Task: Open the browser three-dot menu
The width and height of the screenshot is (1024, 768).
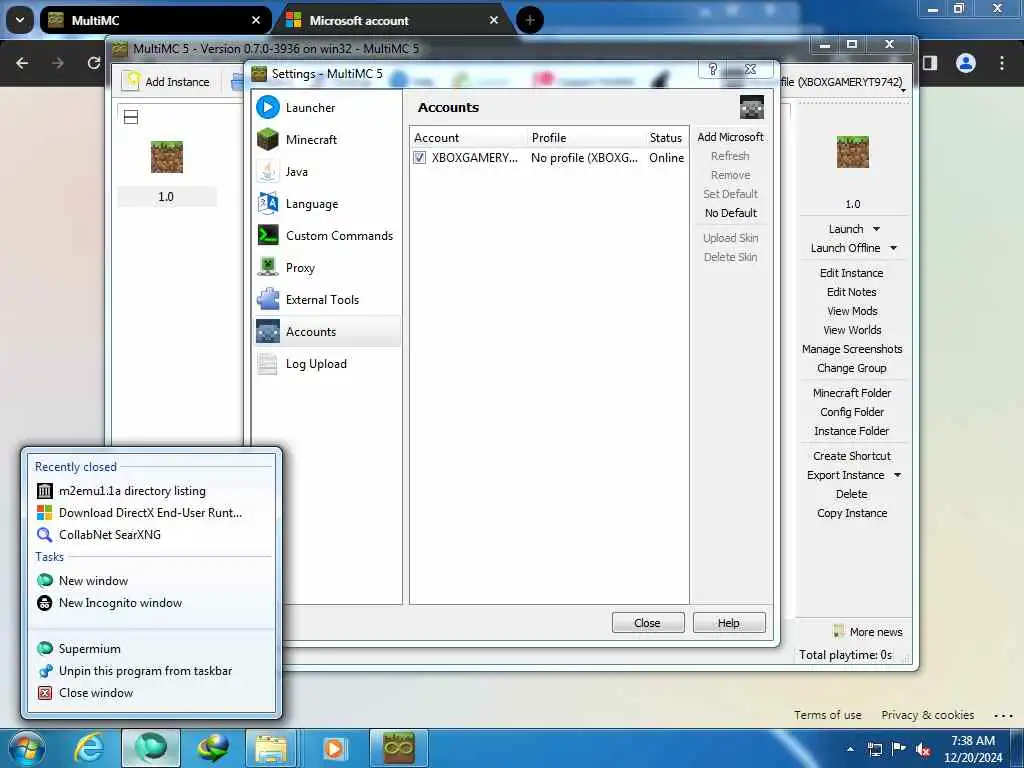Action: click(1001, 63)
